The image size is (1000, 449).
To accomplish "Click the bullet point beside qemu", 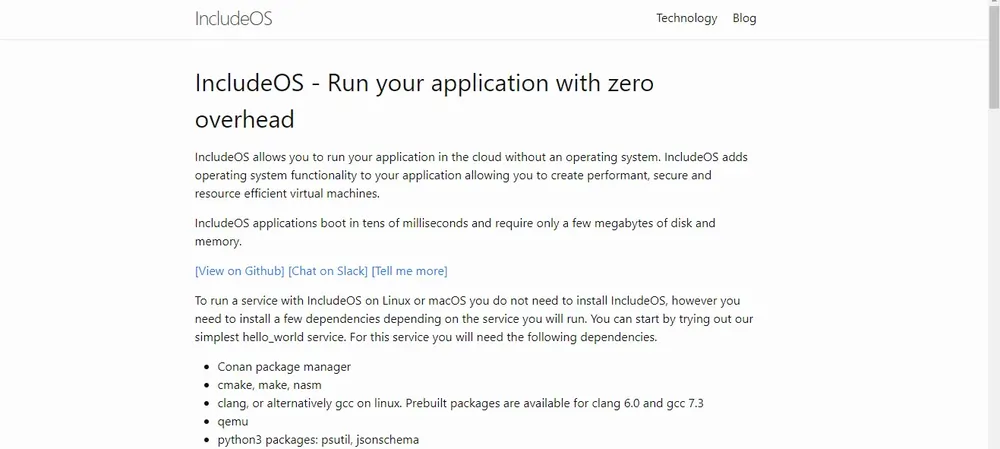I will click(206, 422).
